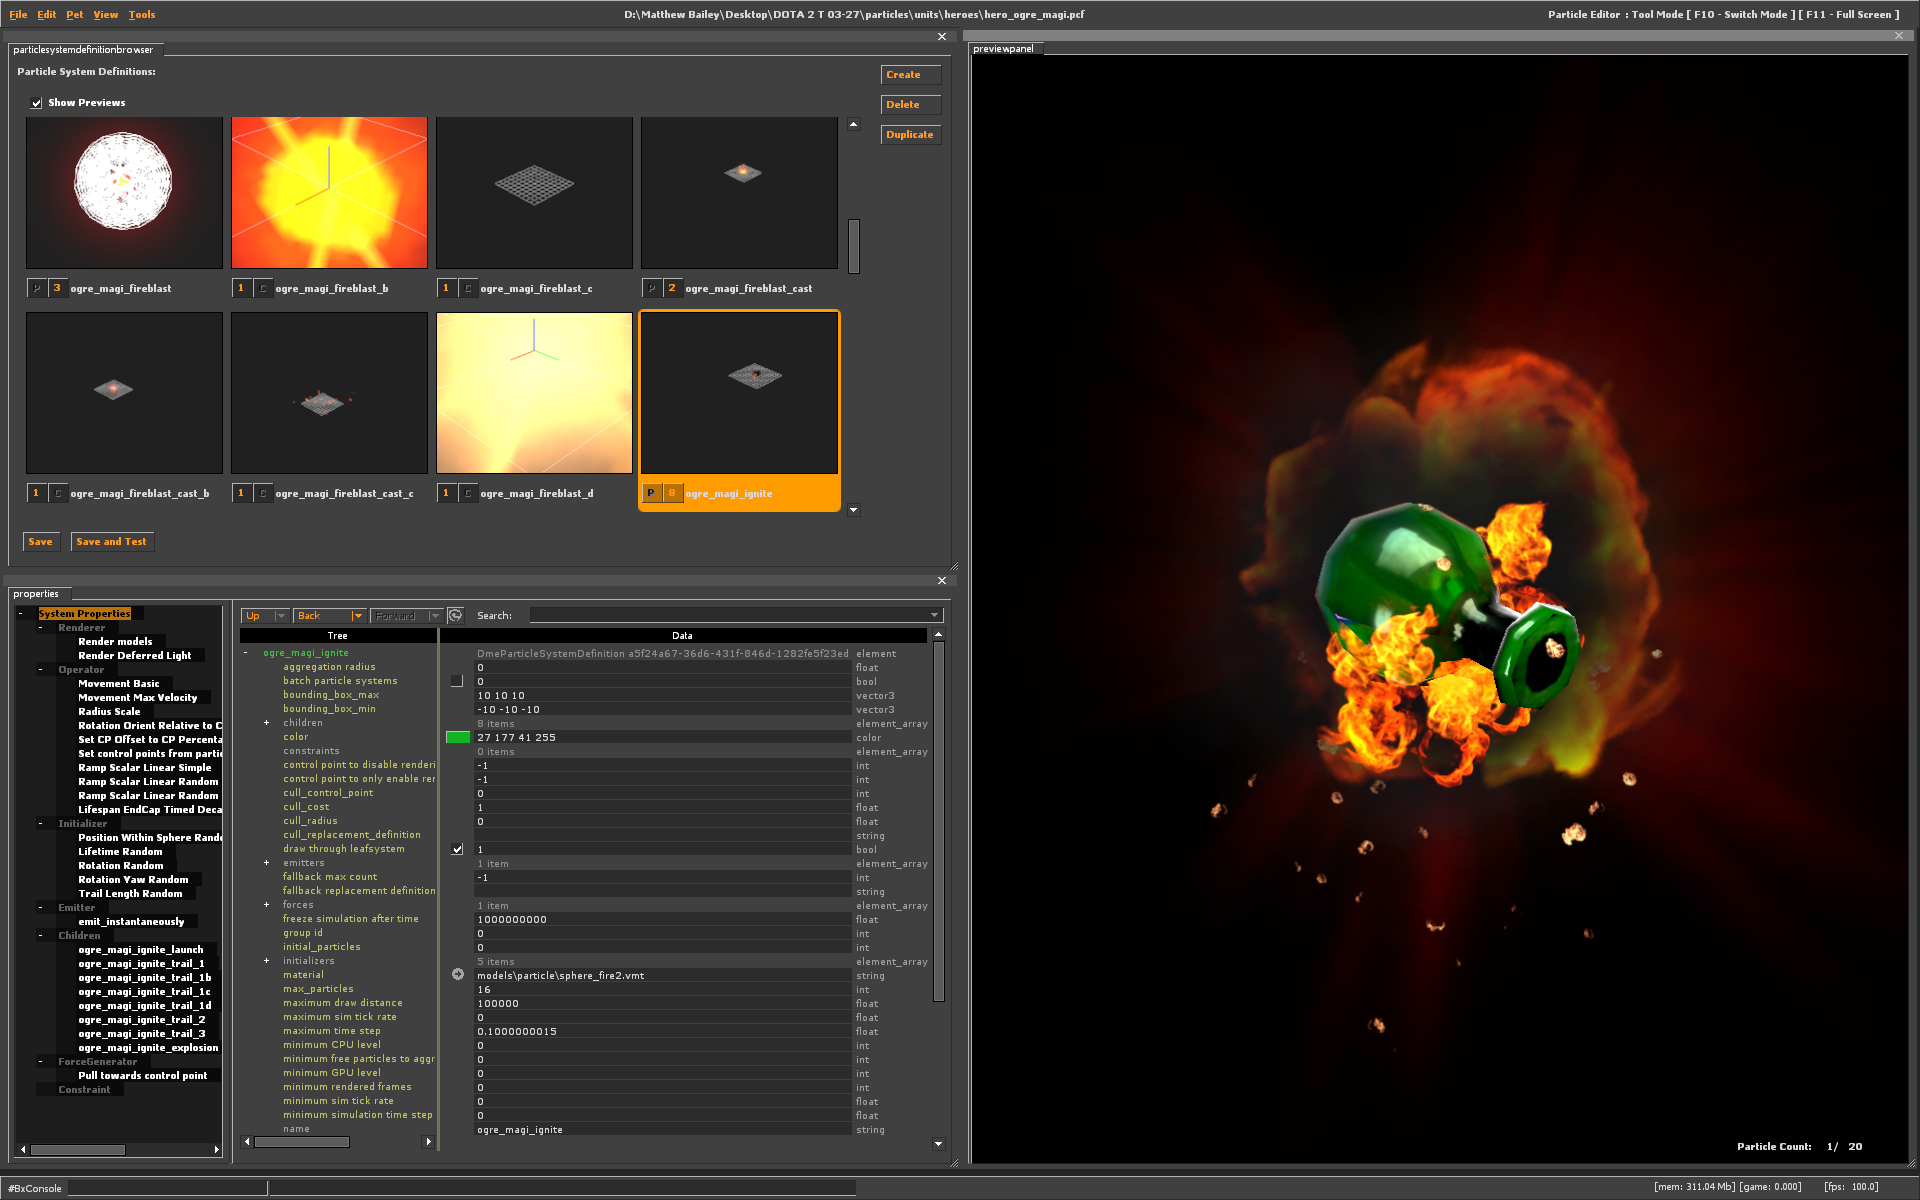Close the preview panel
1920x1200 pixels.
point(1899,36)
